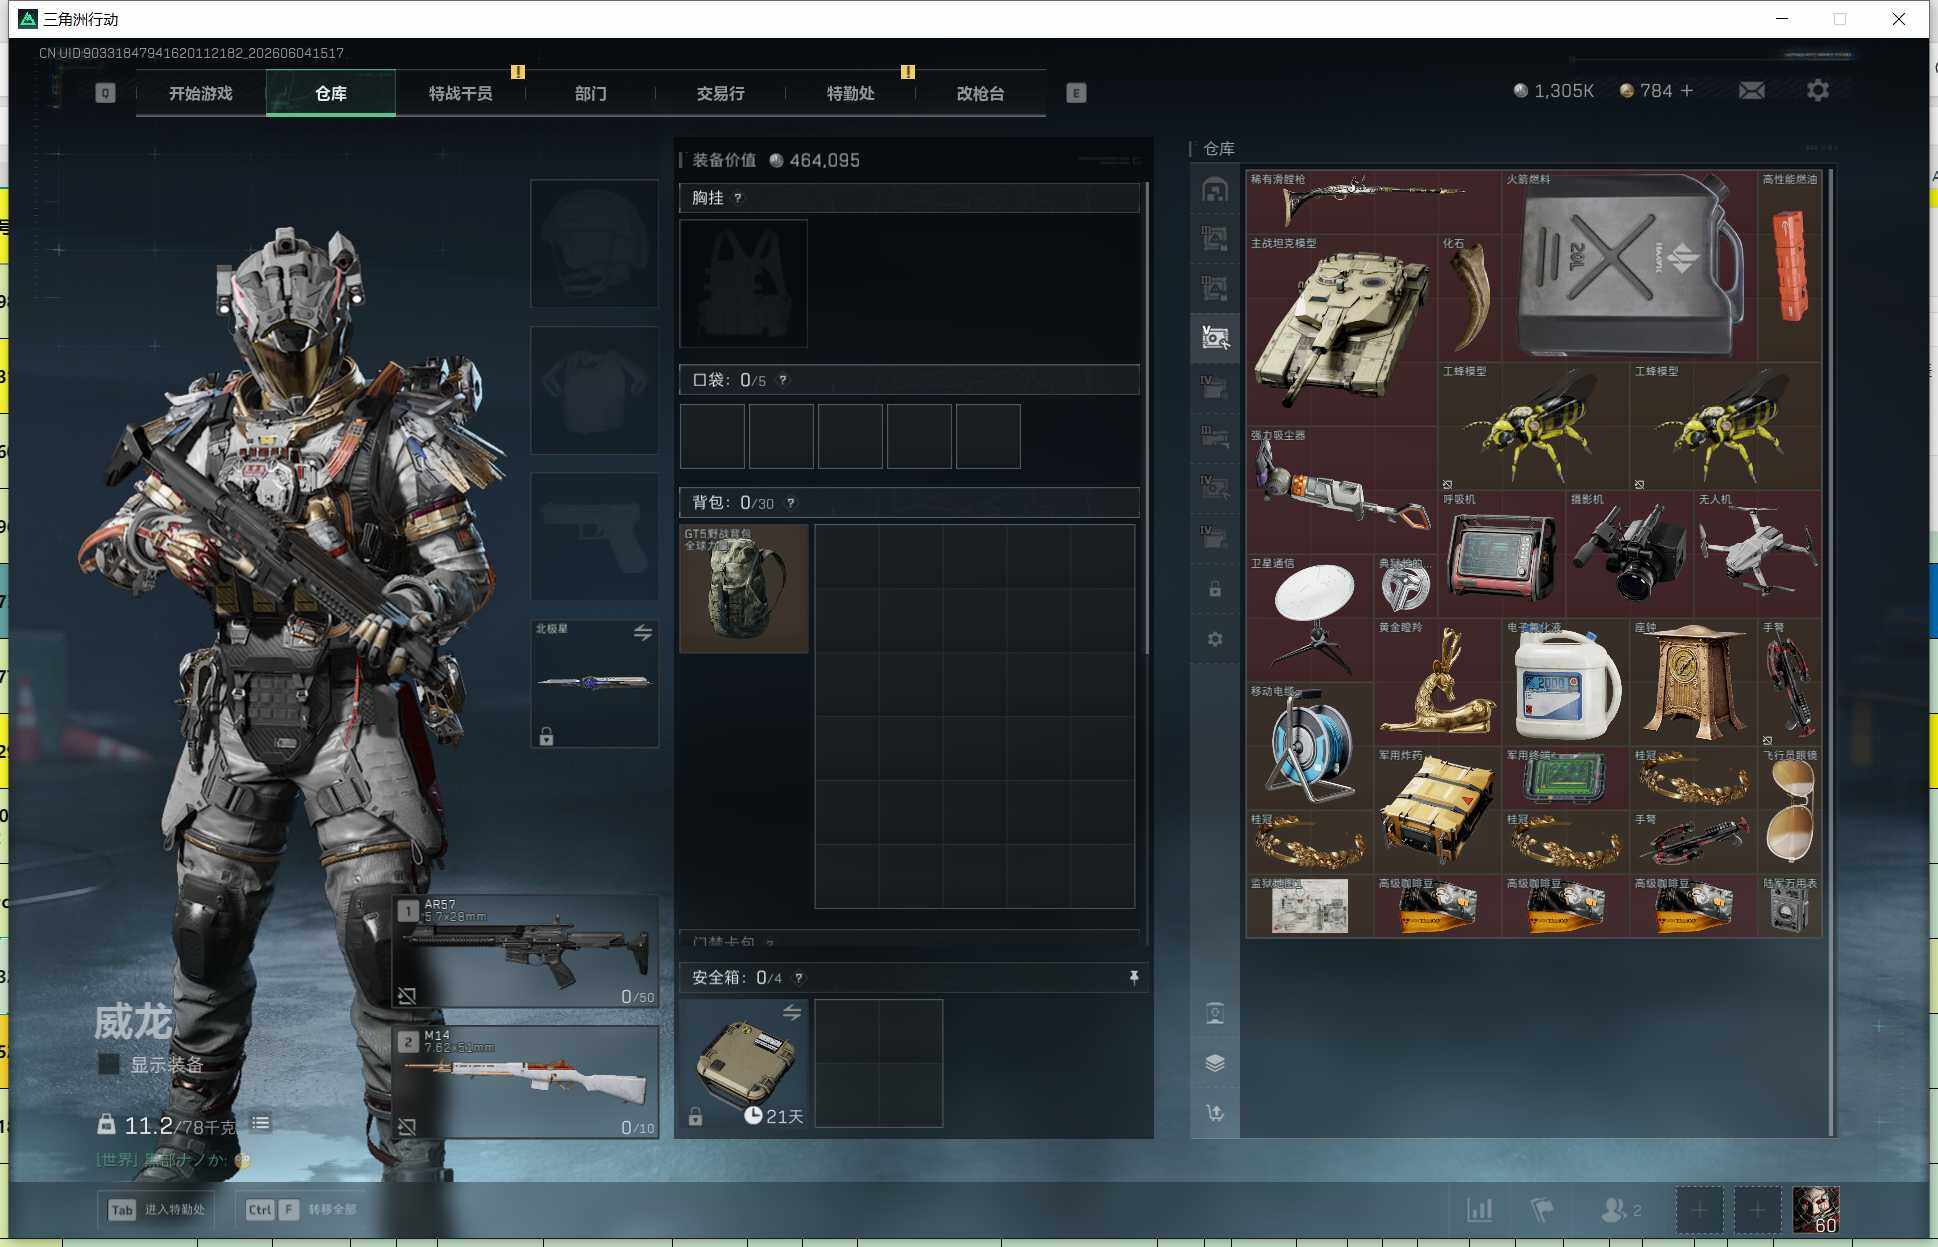The width and height of the screenshot is (1938, 1247).
Task: Select 稀有滑膛枪 in warehouse
Action: click(1374, 202)
